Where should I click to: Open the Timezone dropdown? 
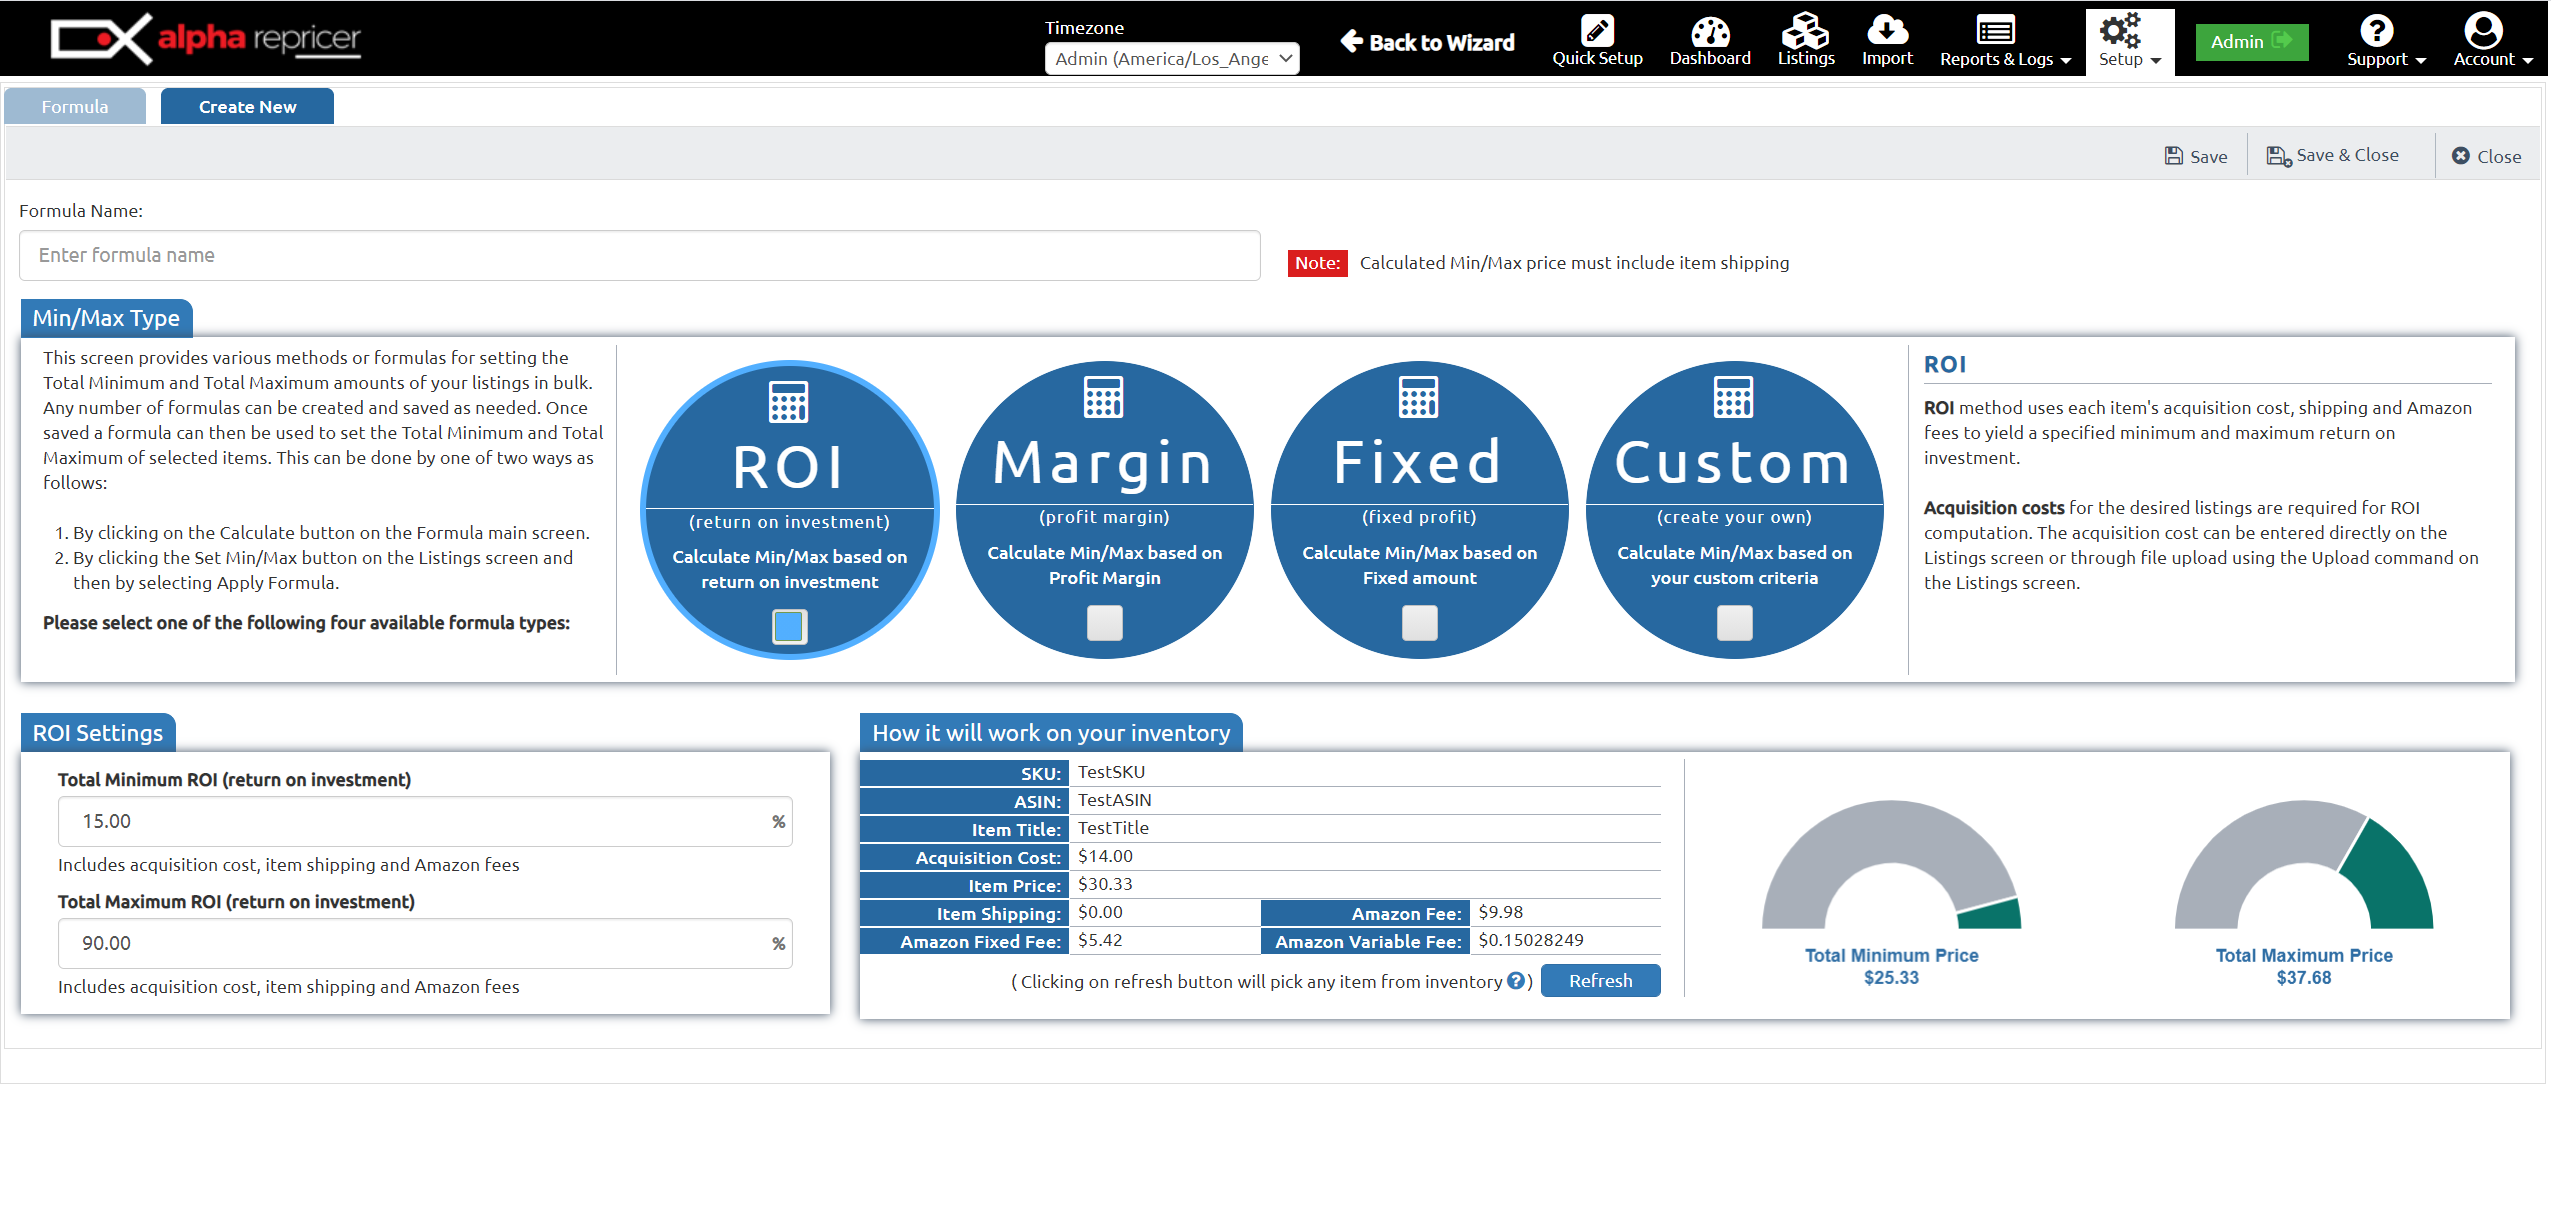click(1172, 59)
